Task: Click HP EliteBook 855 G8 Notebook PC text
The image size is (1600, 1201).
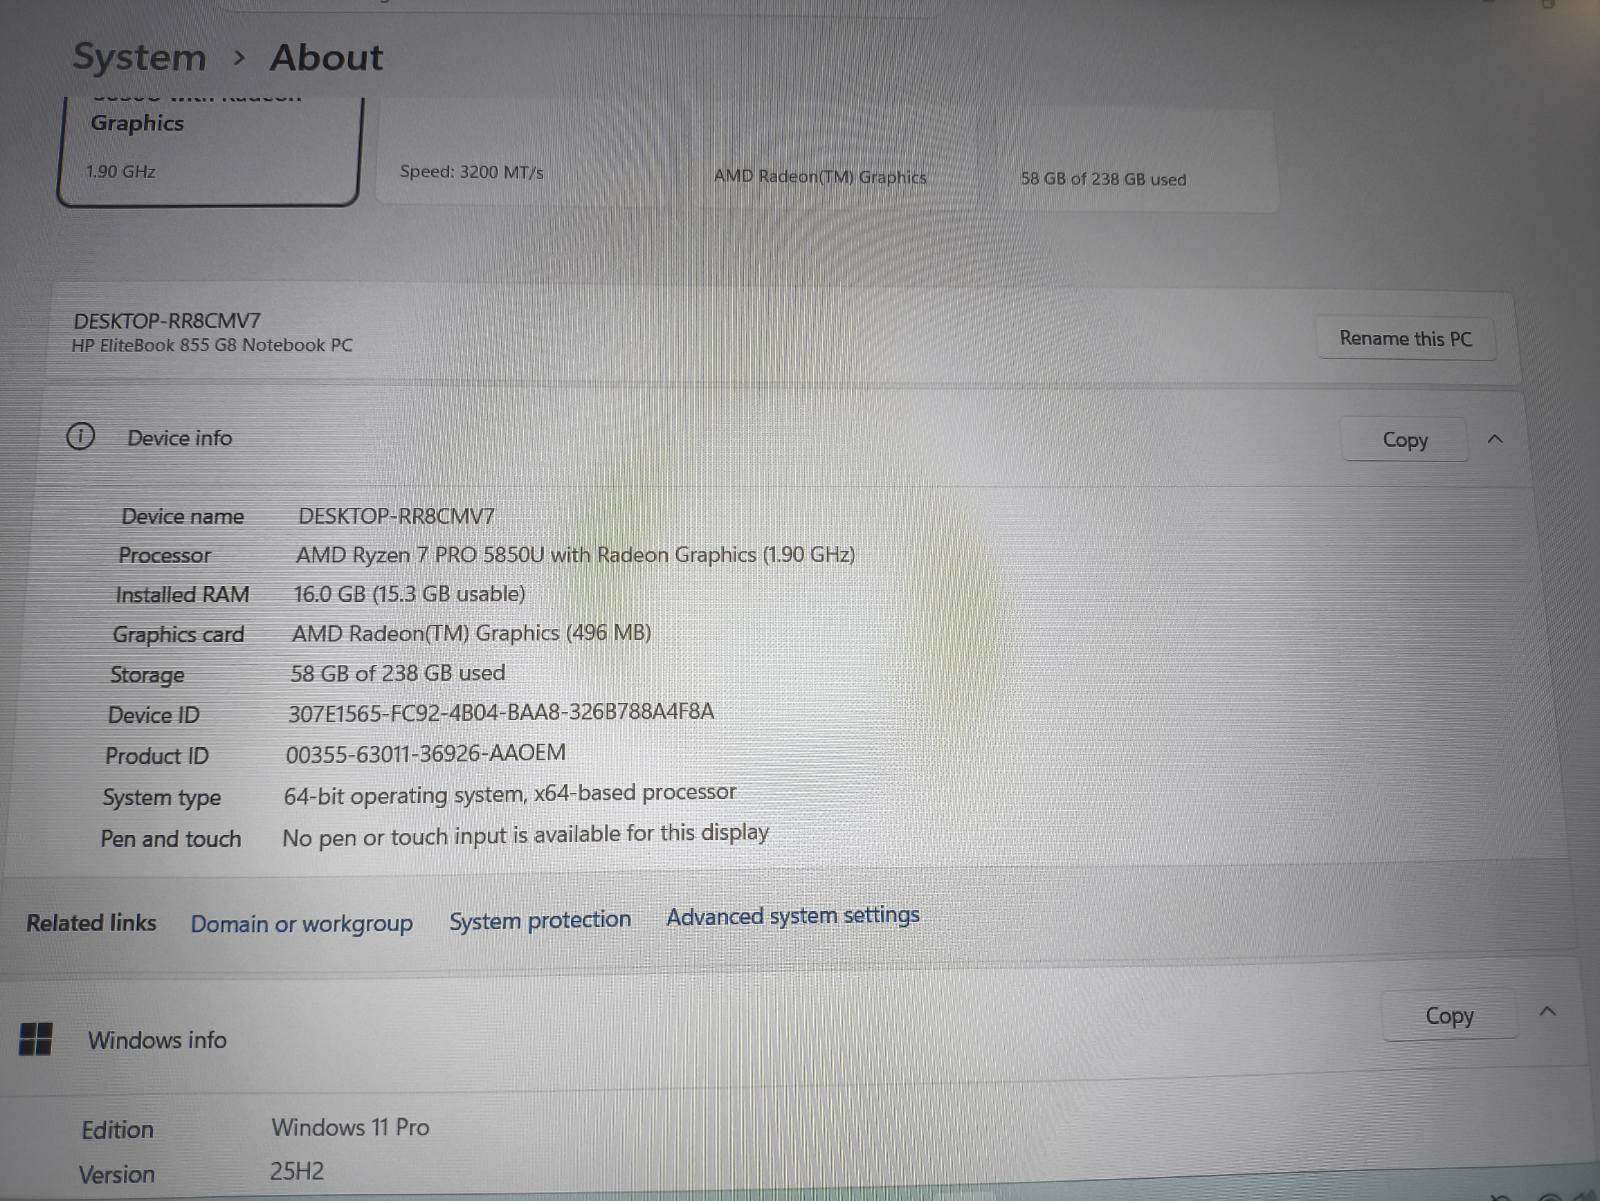Action: [x=212, y=345]
